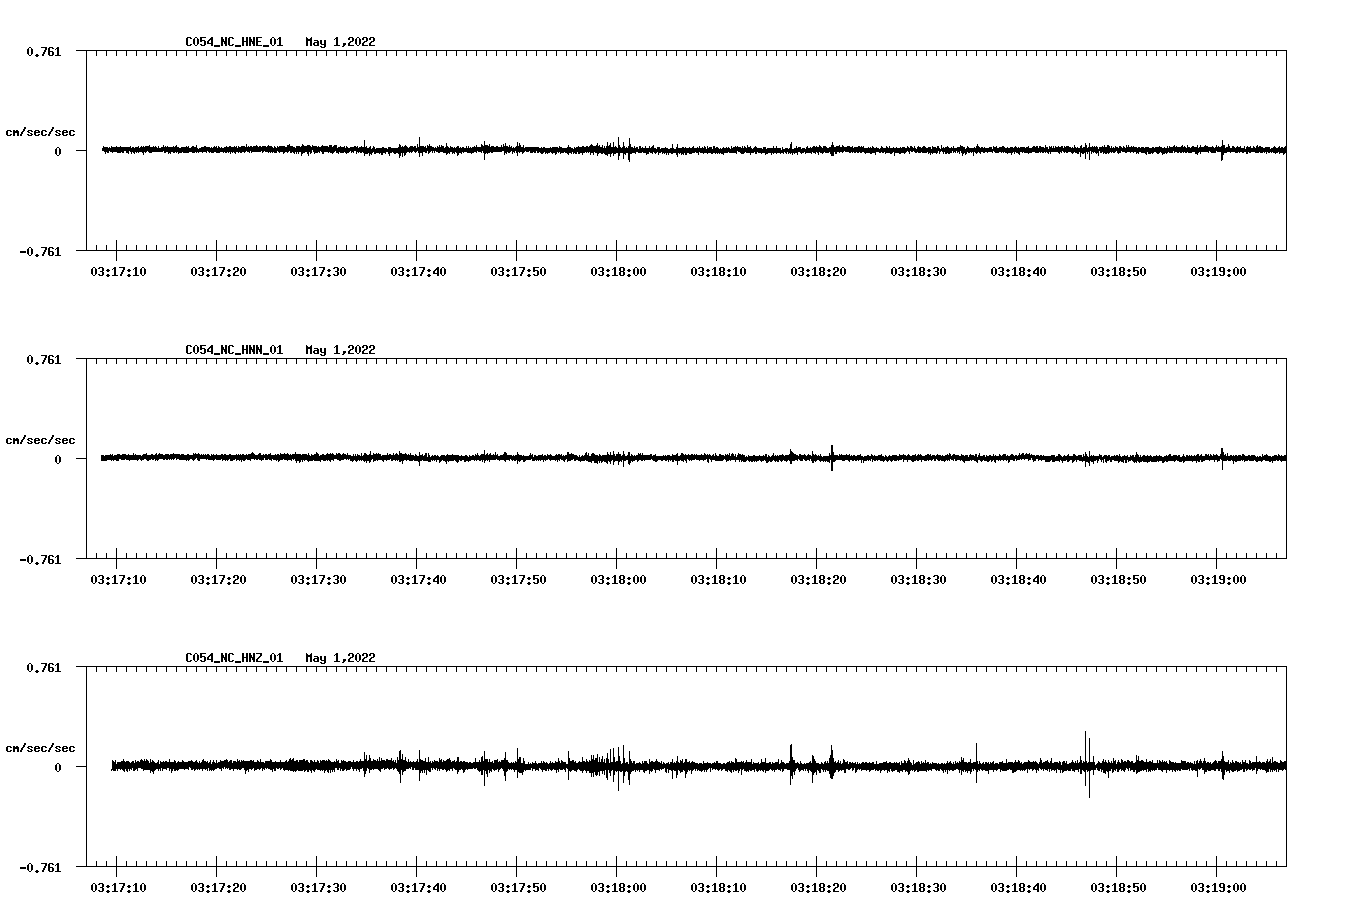
Task: Click the 0.761 upper limit on HNN axis
Action: pyautogui.click(x=43, y=359)
